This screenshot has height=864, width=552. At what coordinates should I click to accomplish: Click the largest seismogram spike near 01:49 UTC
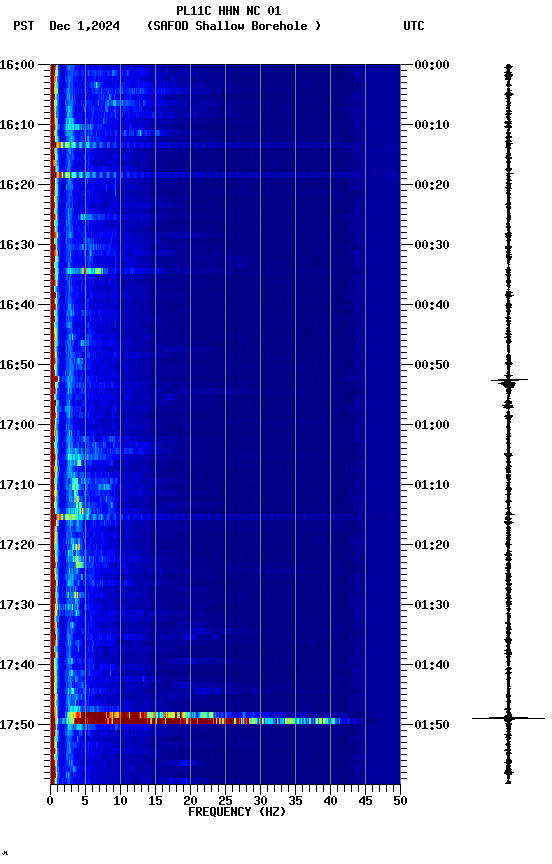click(508, 719)
